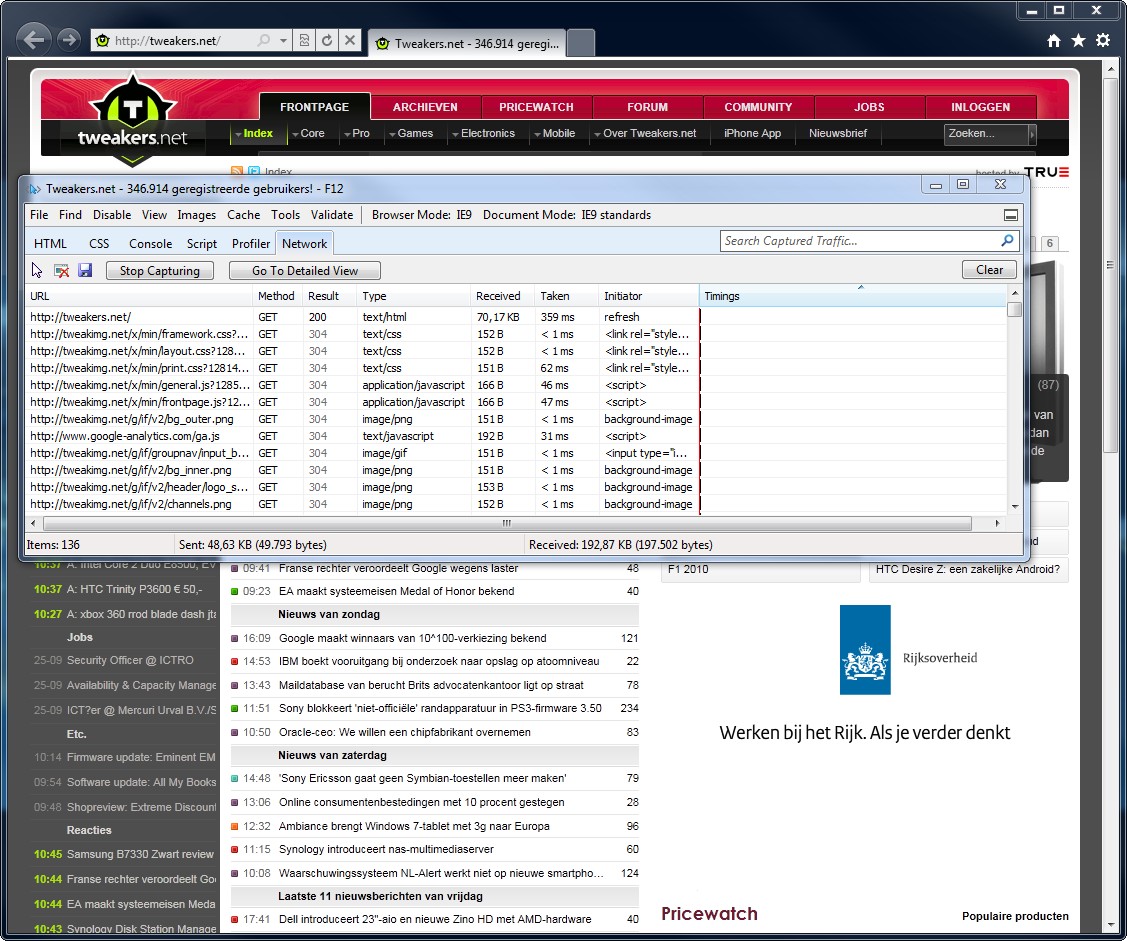
Task: Sort by the Timings column header
Action: click(x=852, y=296)
